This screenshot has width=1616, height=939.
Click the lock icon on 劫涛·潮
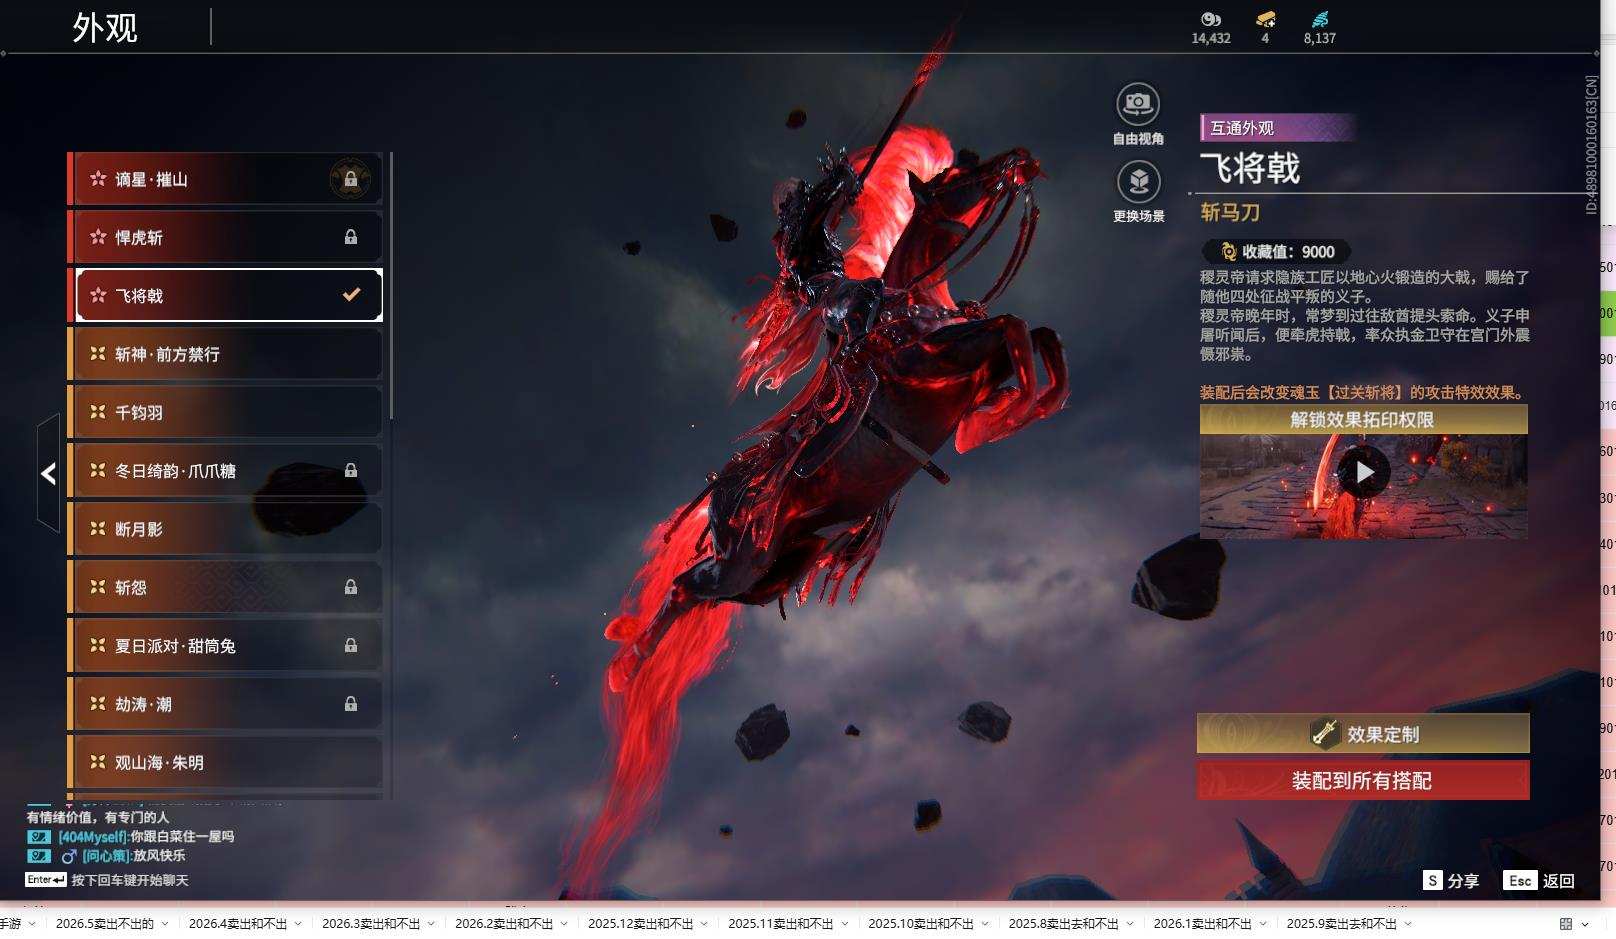351,704
